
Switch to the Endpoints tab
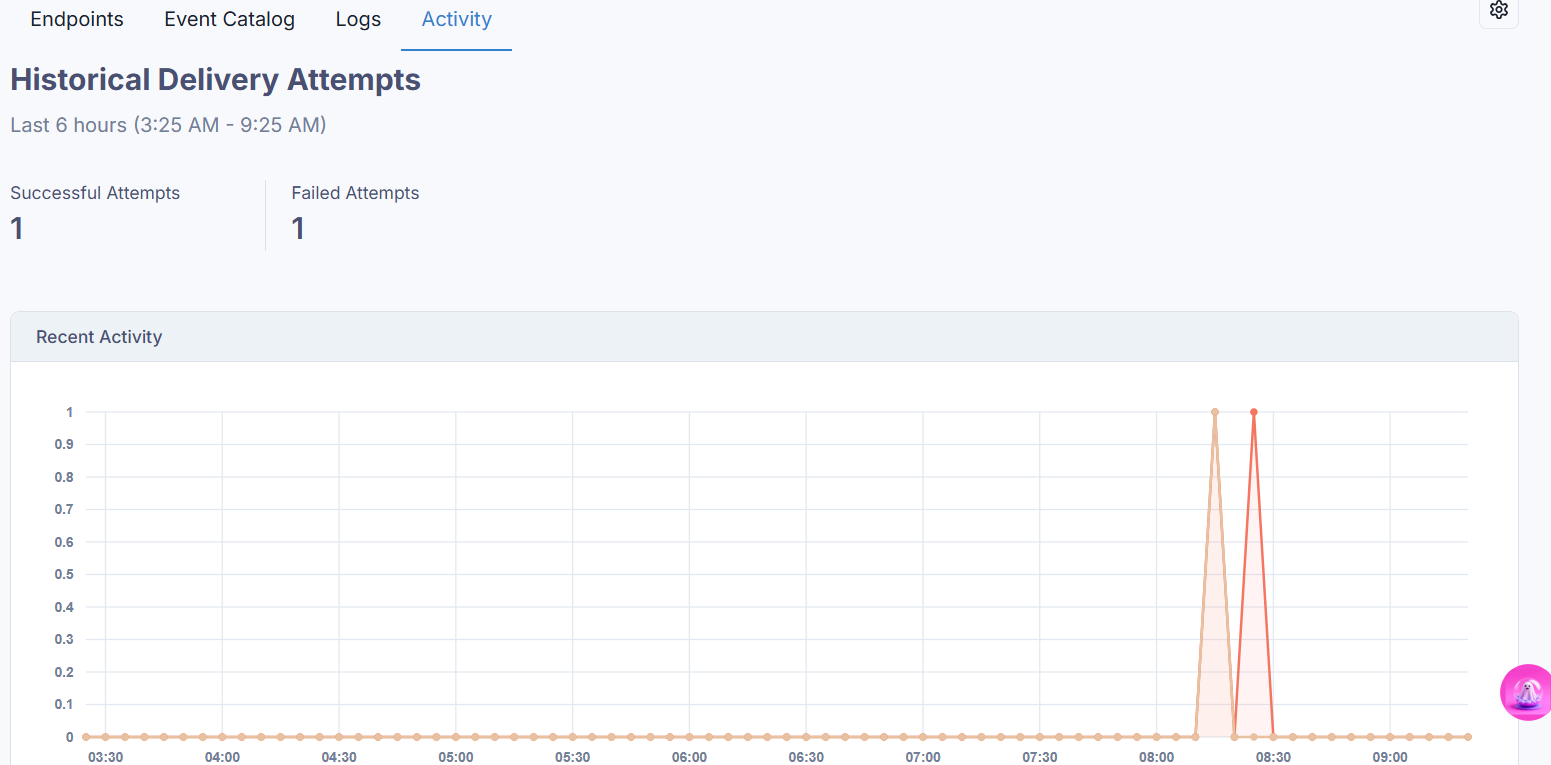coord(77,19)
